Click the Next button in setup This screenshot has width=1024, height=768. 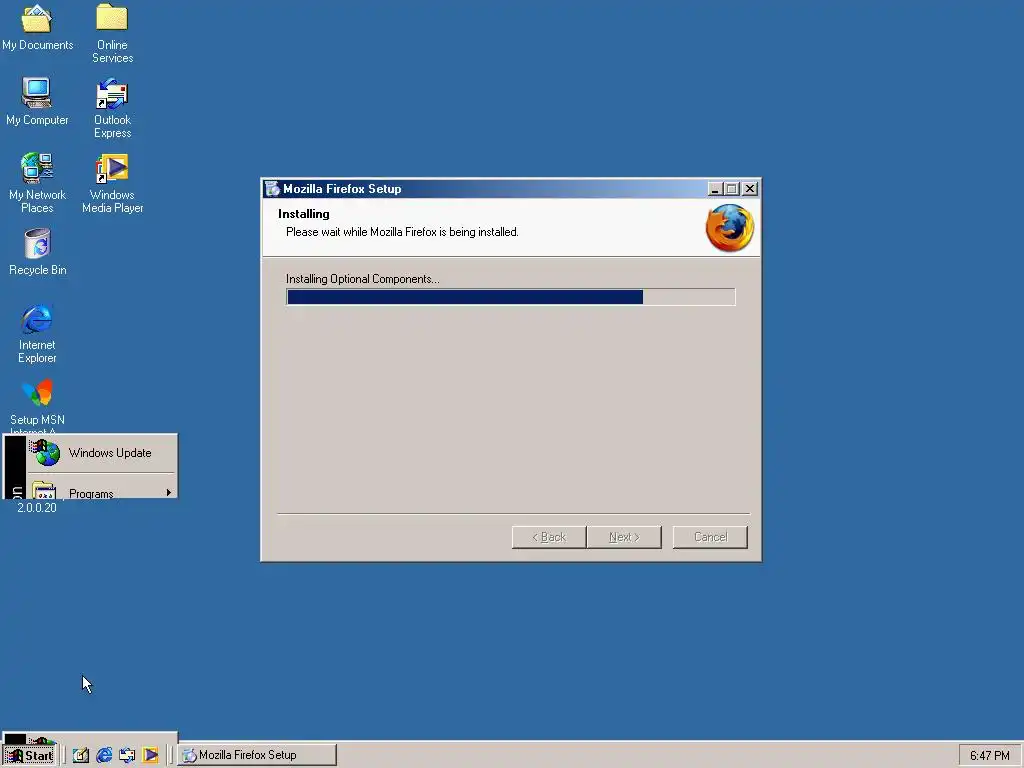pyautogui.click(x=624, y=537)
